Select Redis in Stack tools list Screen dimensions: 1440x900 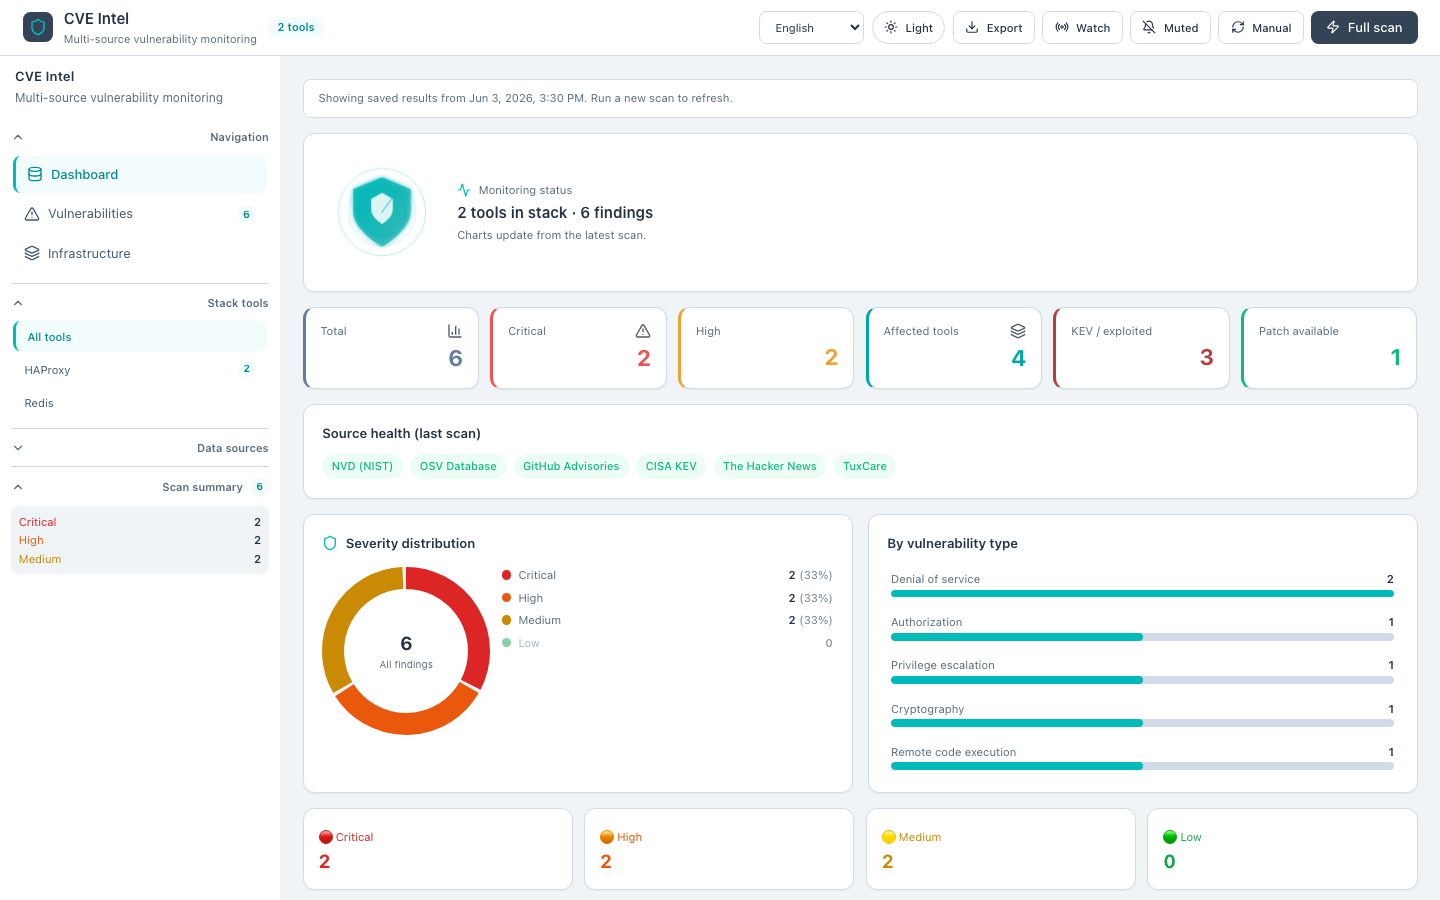coord(140,403)
